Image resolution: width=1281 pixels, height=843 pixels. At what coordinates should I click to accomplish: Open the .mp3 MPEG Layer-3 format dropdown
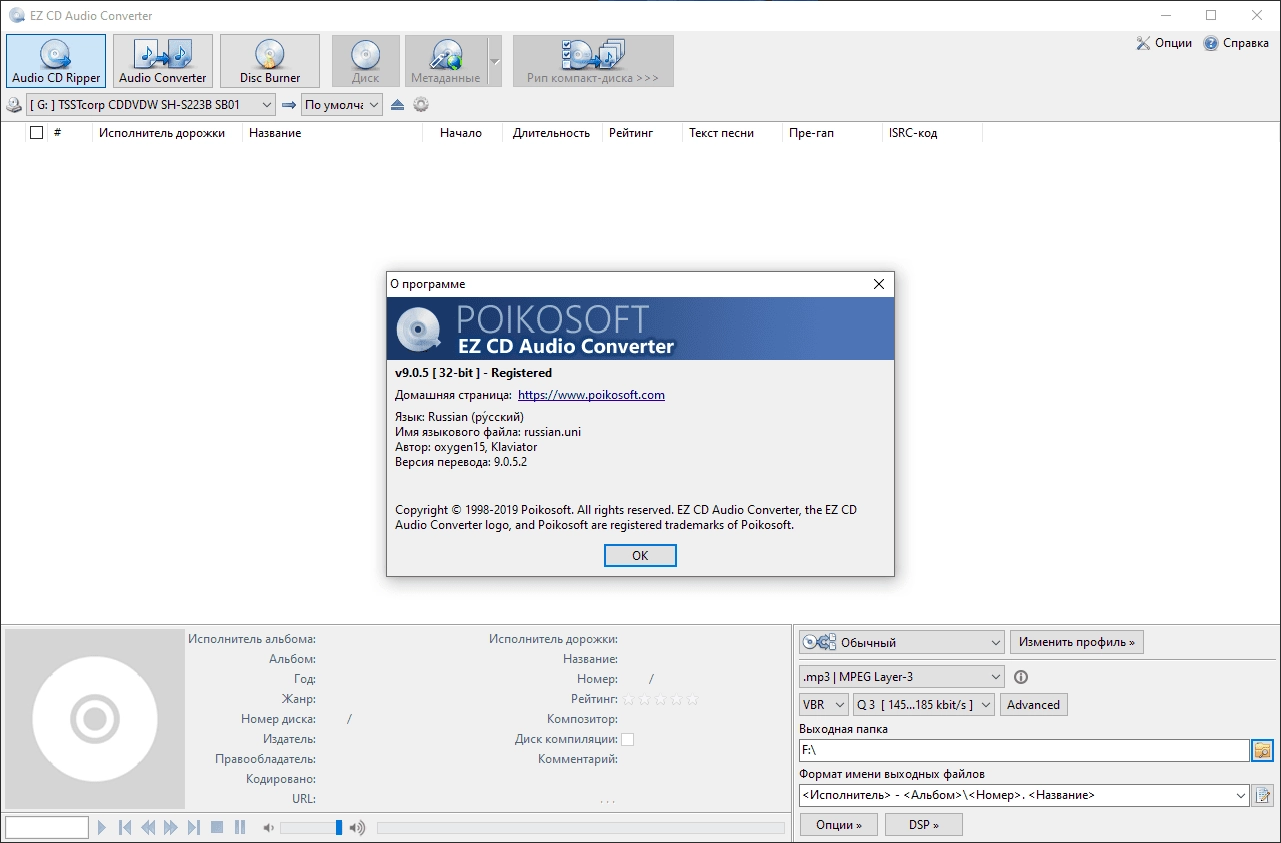point(902,676)
